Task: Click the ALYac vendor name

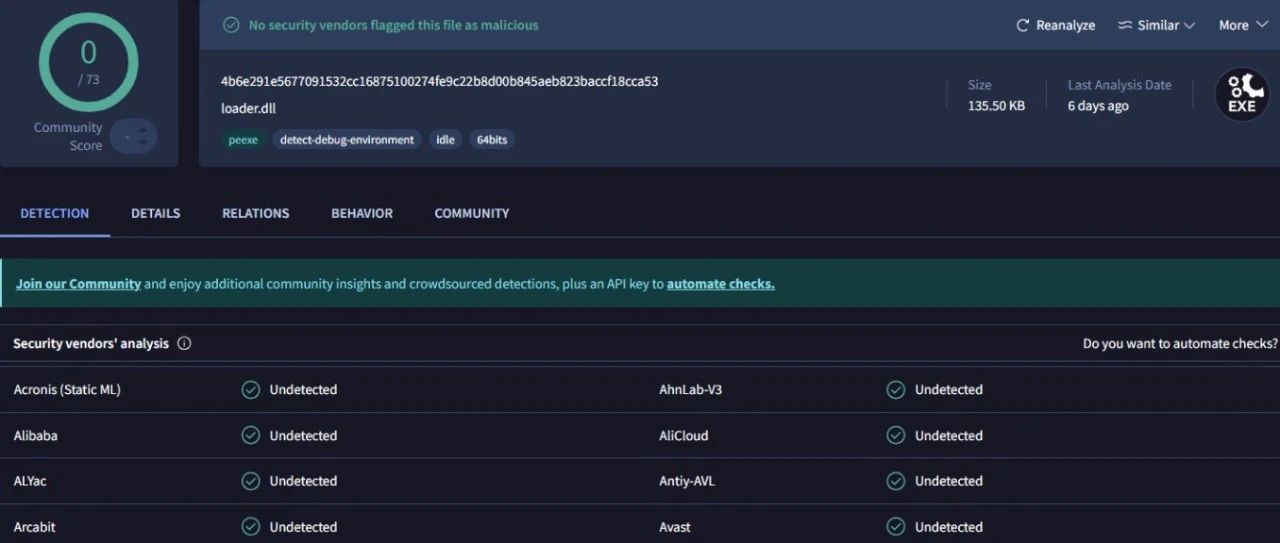Action: tap(30, 481)
